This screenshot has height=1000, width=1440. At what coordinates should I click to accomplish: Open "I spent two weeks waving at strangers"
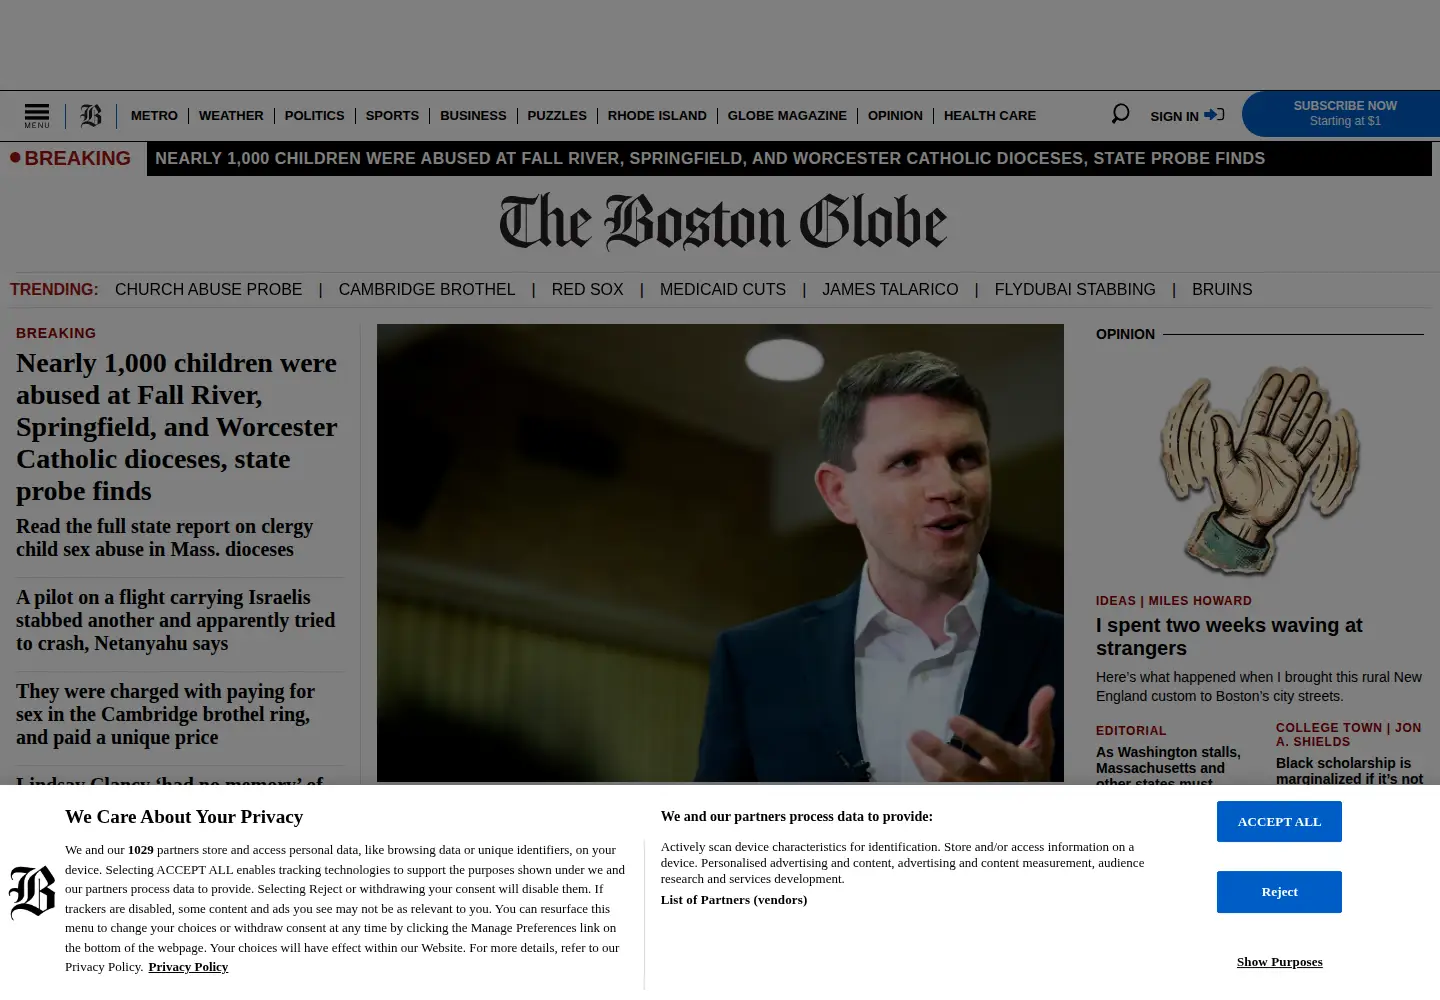tap(1229, 637)
